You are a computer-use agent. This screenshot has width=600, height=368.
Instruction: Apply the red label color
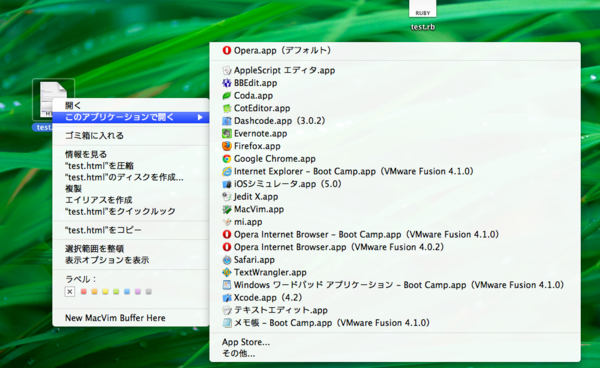[x=84, y=292]
